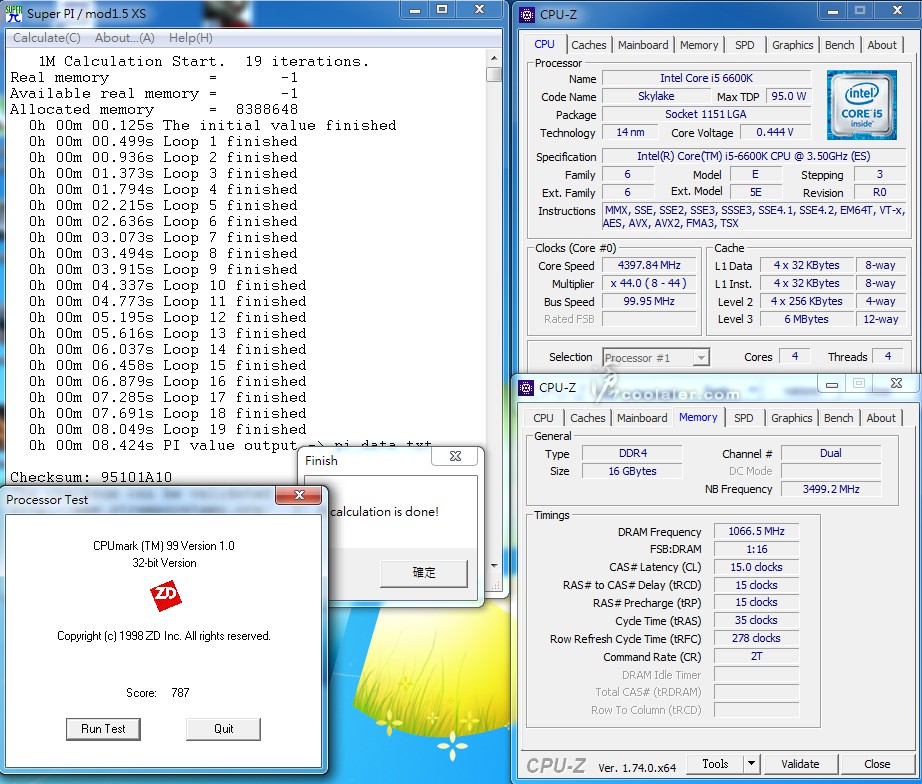
Task: Click the memory Type value DDR4
Action: tap(633, 453)
